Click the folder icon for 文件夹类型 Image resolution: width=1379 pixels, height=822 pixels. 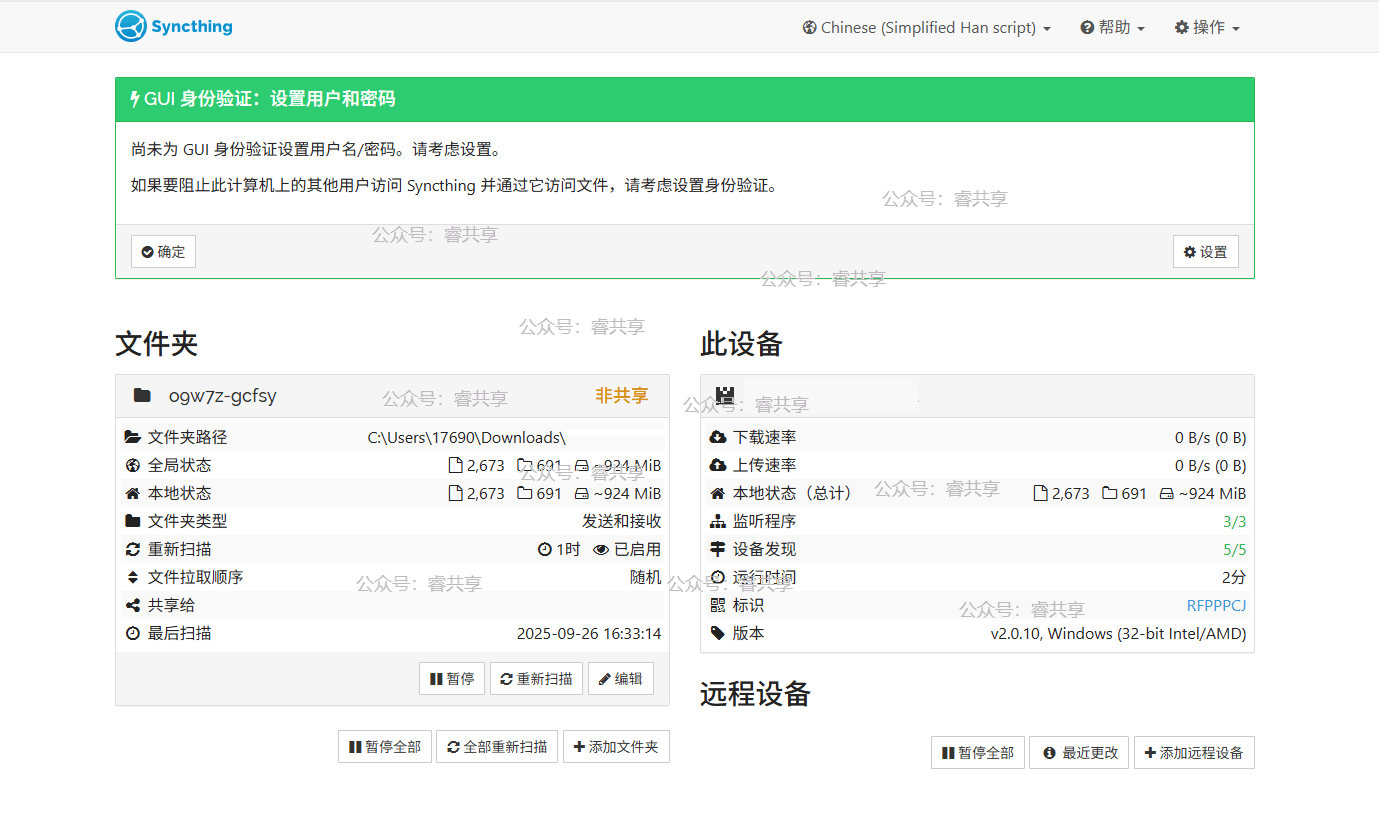(132, 521)
